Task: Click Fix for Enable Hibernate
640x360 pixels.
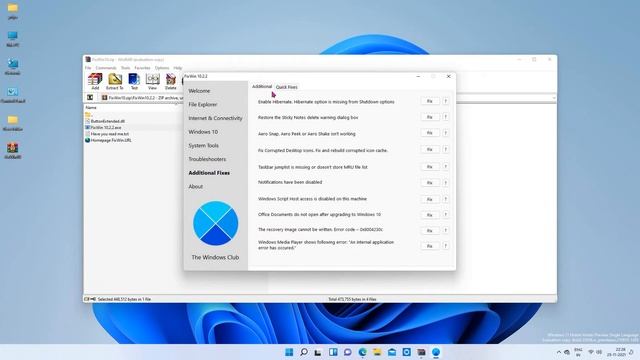Action: point(430,101)
